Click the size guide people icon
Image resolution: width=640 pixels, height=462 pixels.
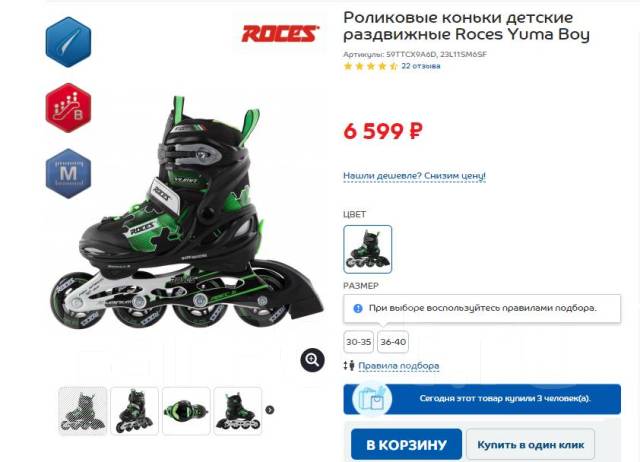(349, 365)
